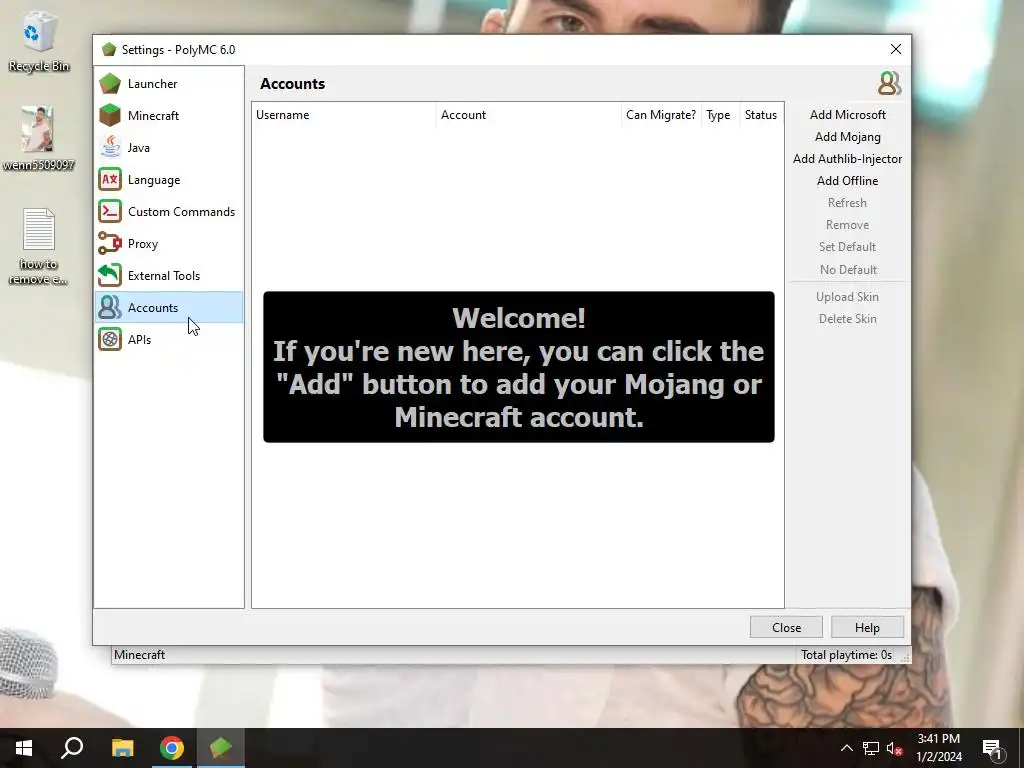Screen dimensions: 1024x768
Task: Sort accounts by Username column
Action: tap(344, 115)
